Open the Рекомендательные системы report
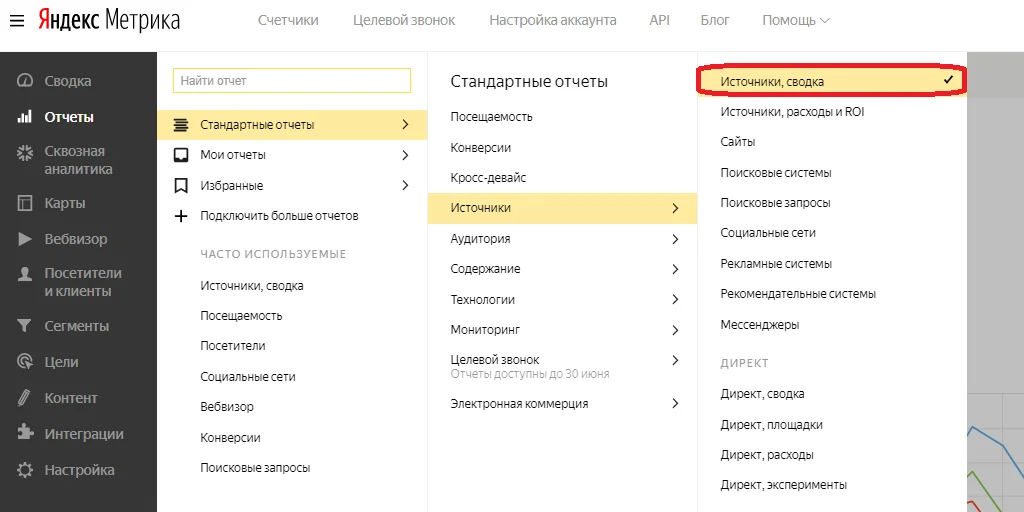1024x512 pixels. 798,294
